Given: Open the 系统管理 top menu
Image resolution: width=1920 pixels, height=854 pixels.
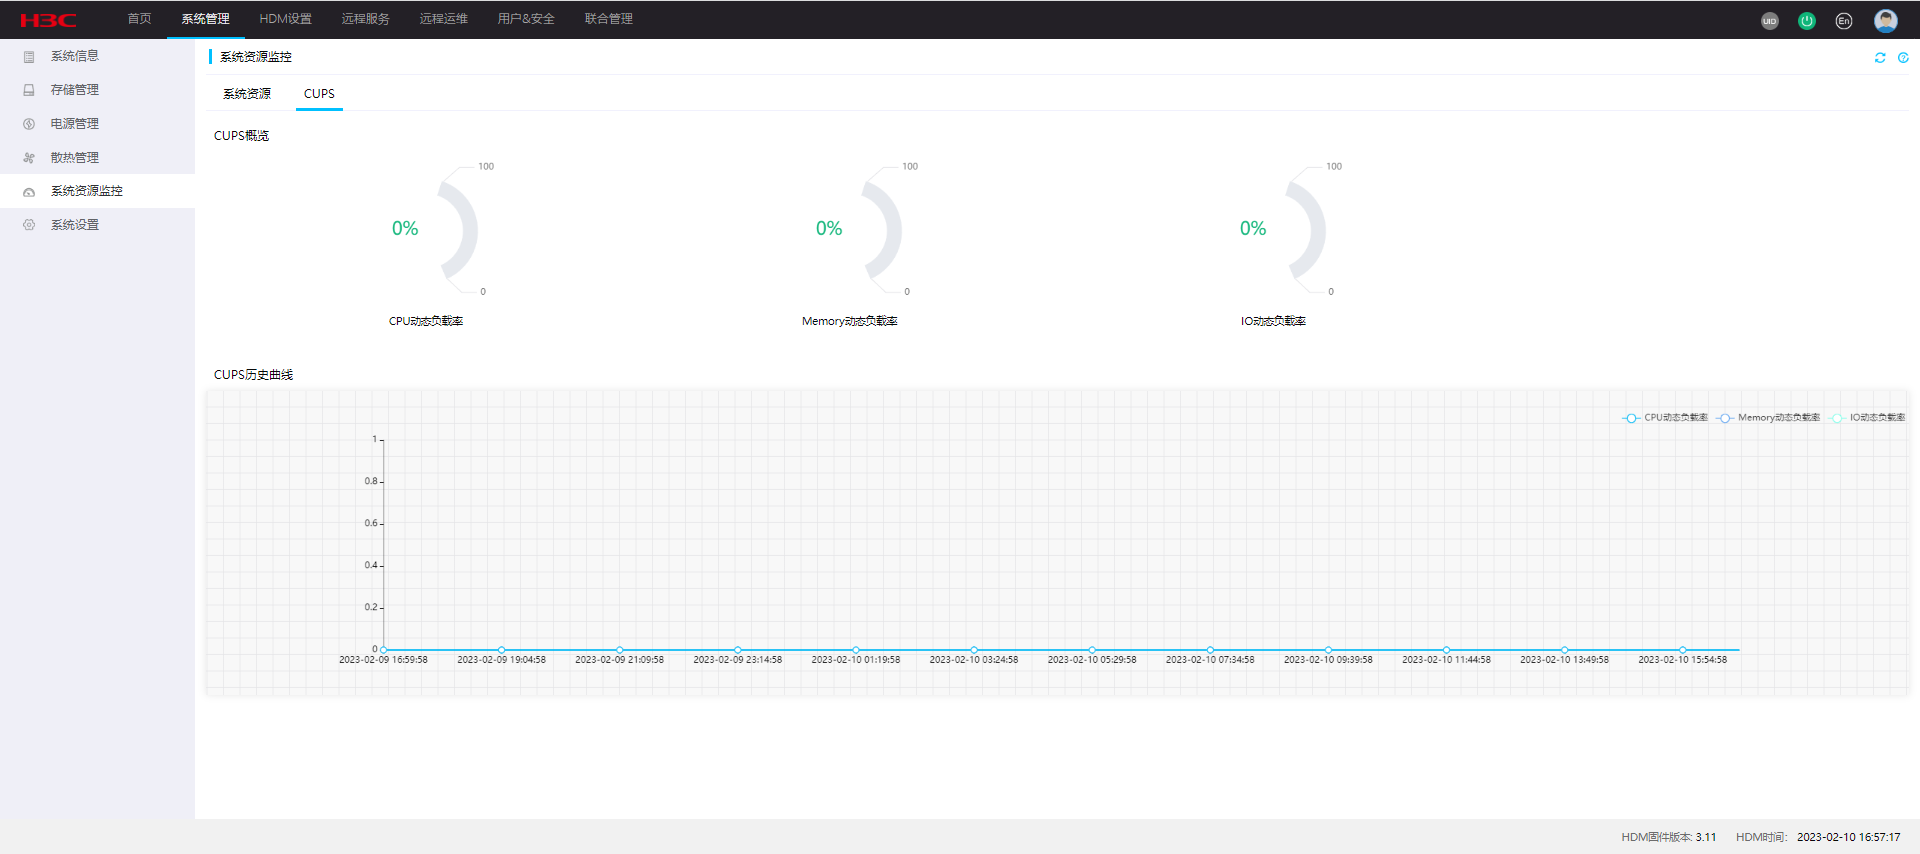Looking at the screenshot, I should [206, 19].
